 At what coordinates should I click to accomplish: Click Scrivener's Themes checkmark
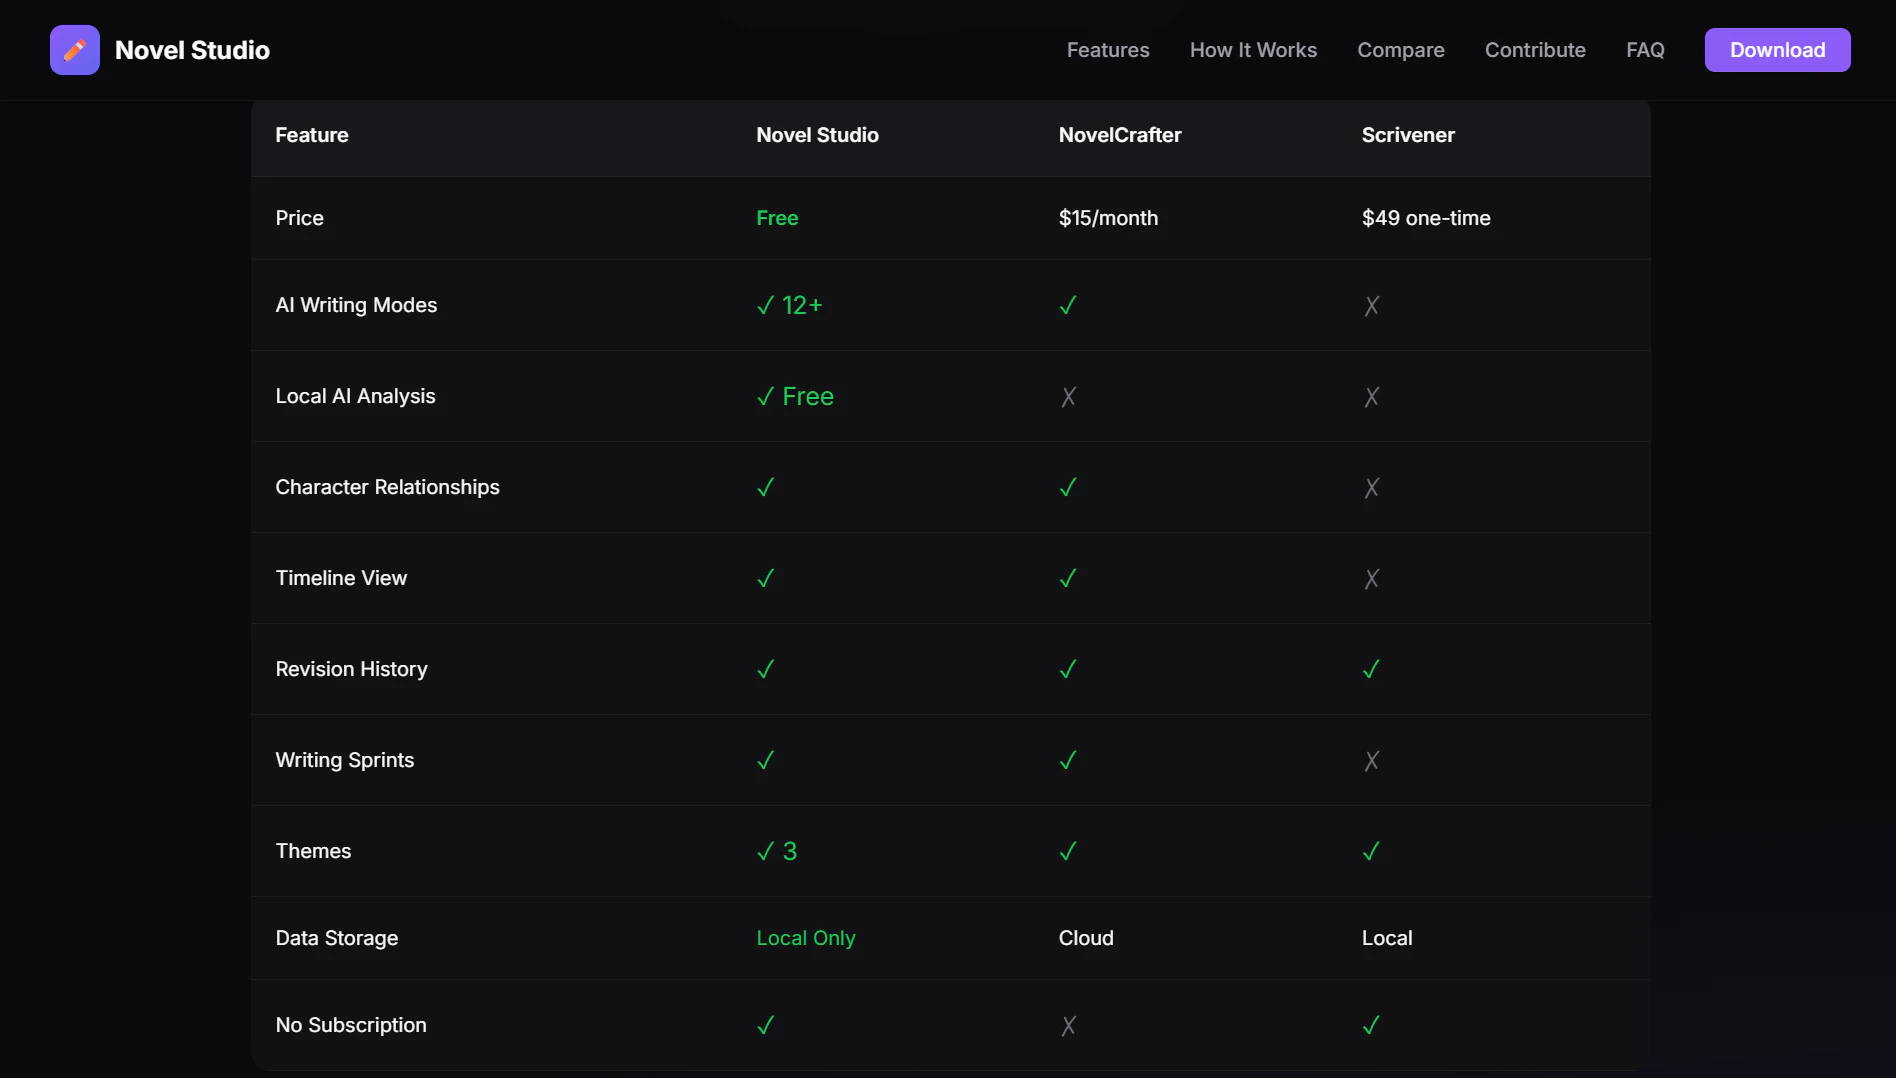[x=1371, y=852]
